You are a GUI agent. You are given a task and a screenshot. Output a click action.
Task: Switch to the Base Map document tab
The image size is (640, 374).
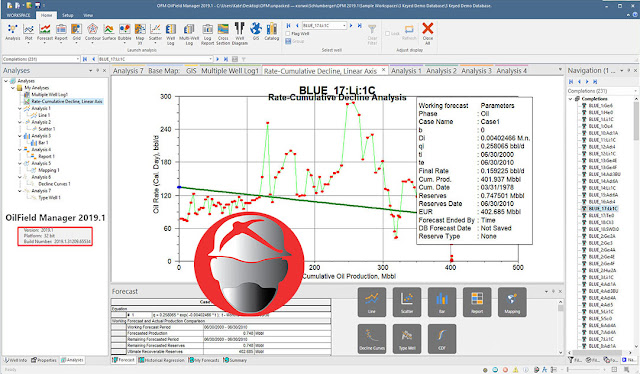click(x=164, y=71)
